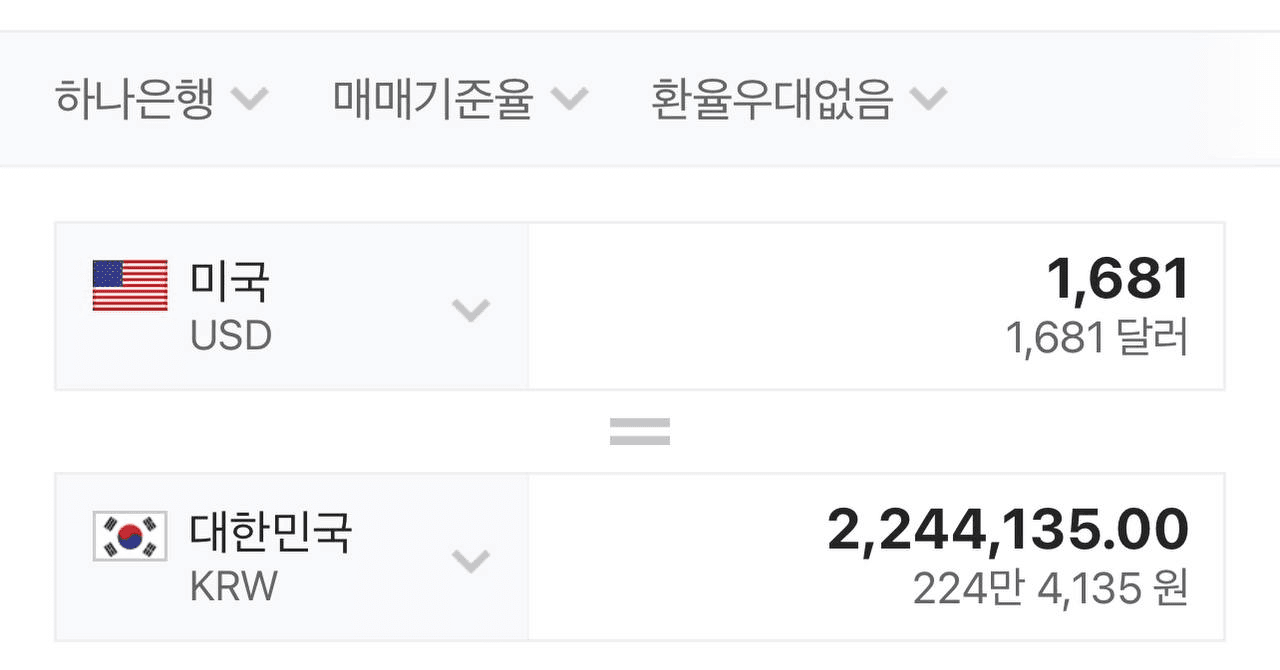The height and width of the screenshot is (670, 1280).
Task: Click the 1,681 USD amount field
Action: (876, 306)
